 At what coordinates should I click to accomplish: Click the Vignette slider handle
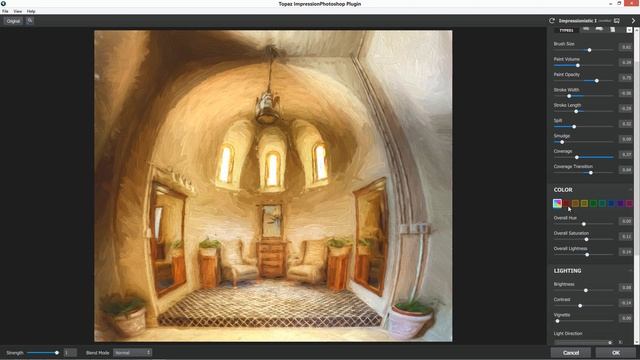pyautogui.click(x=558, y=321)
